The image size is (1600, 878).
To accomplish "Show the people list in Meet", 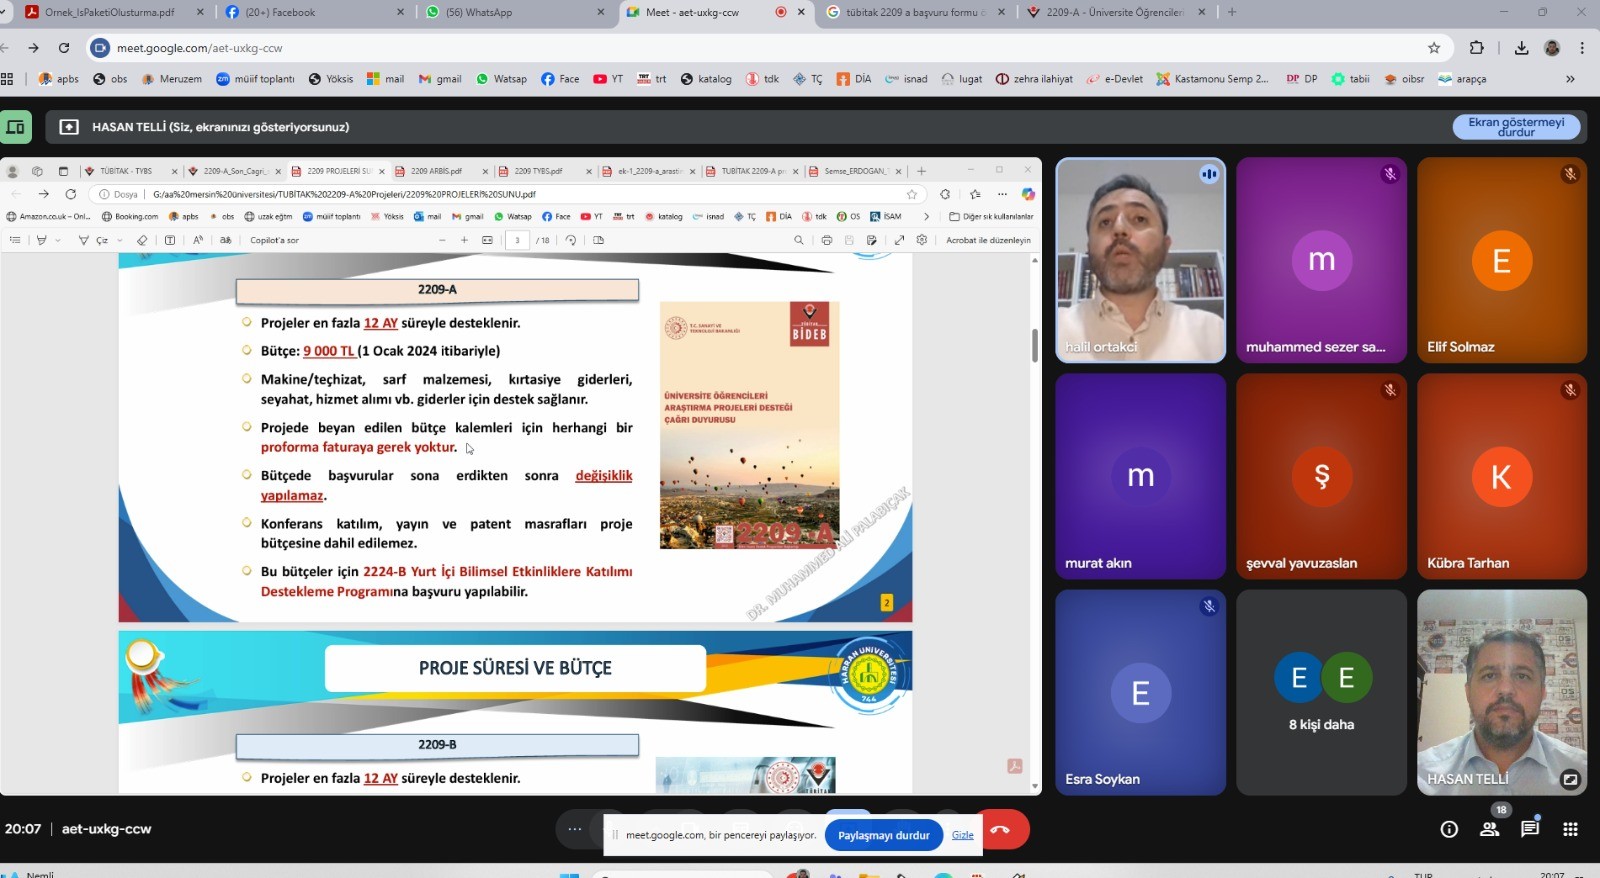I will coord(1489,829).
